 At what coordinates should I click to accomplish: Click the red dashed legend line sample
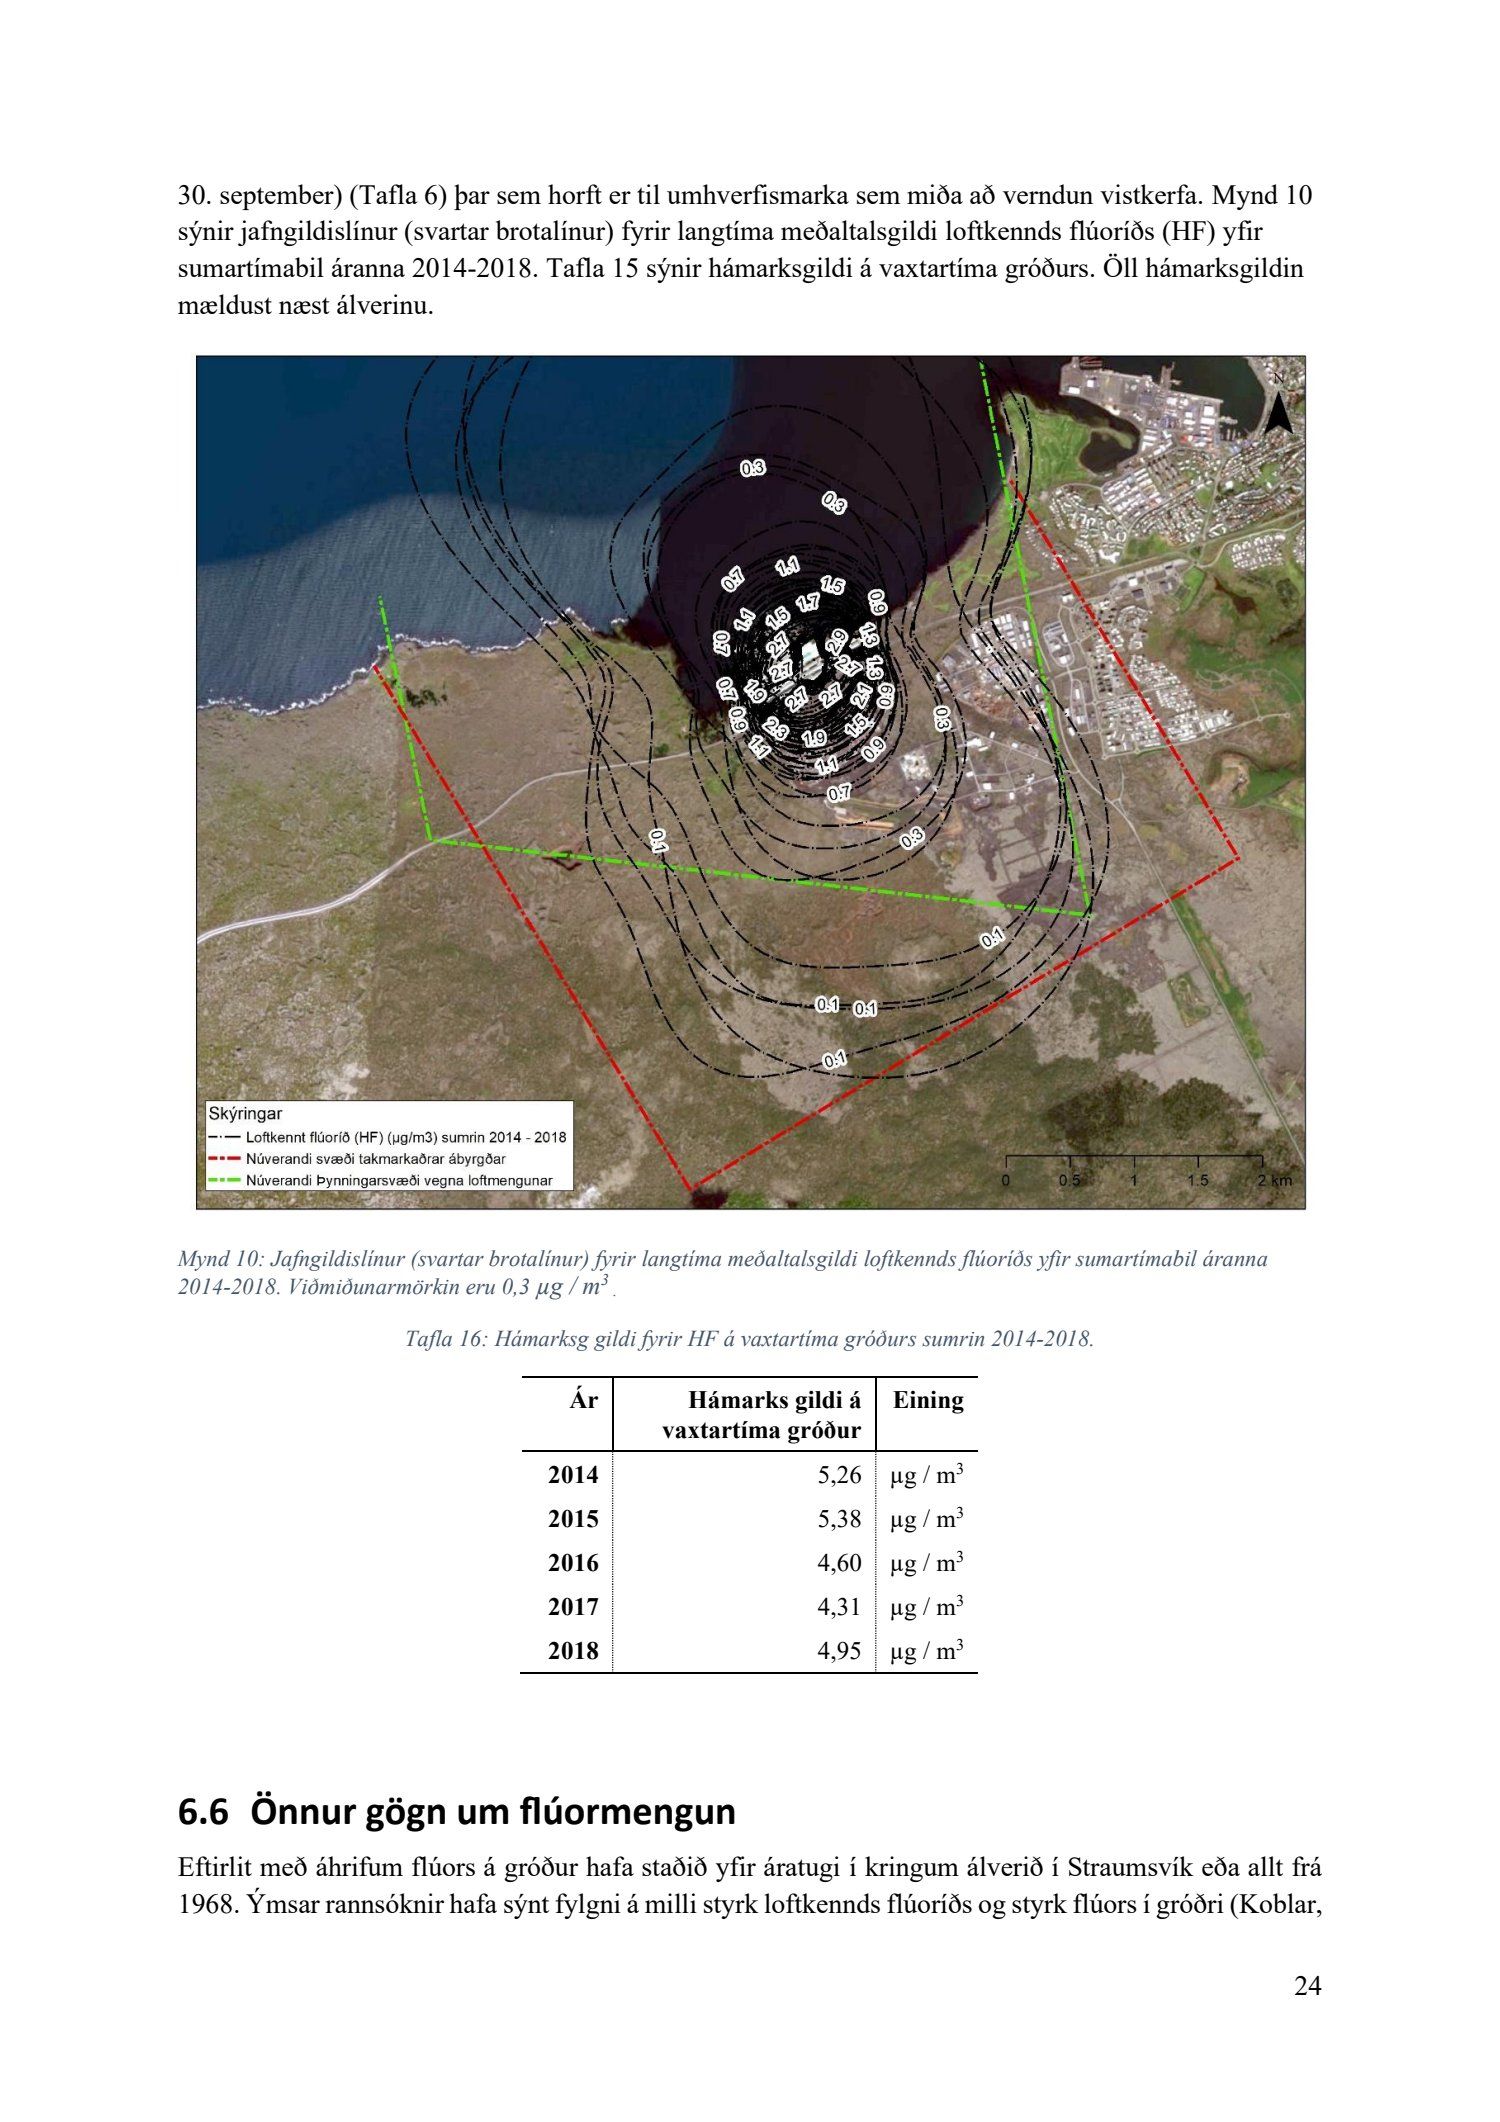[224, 1159]
